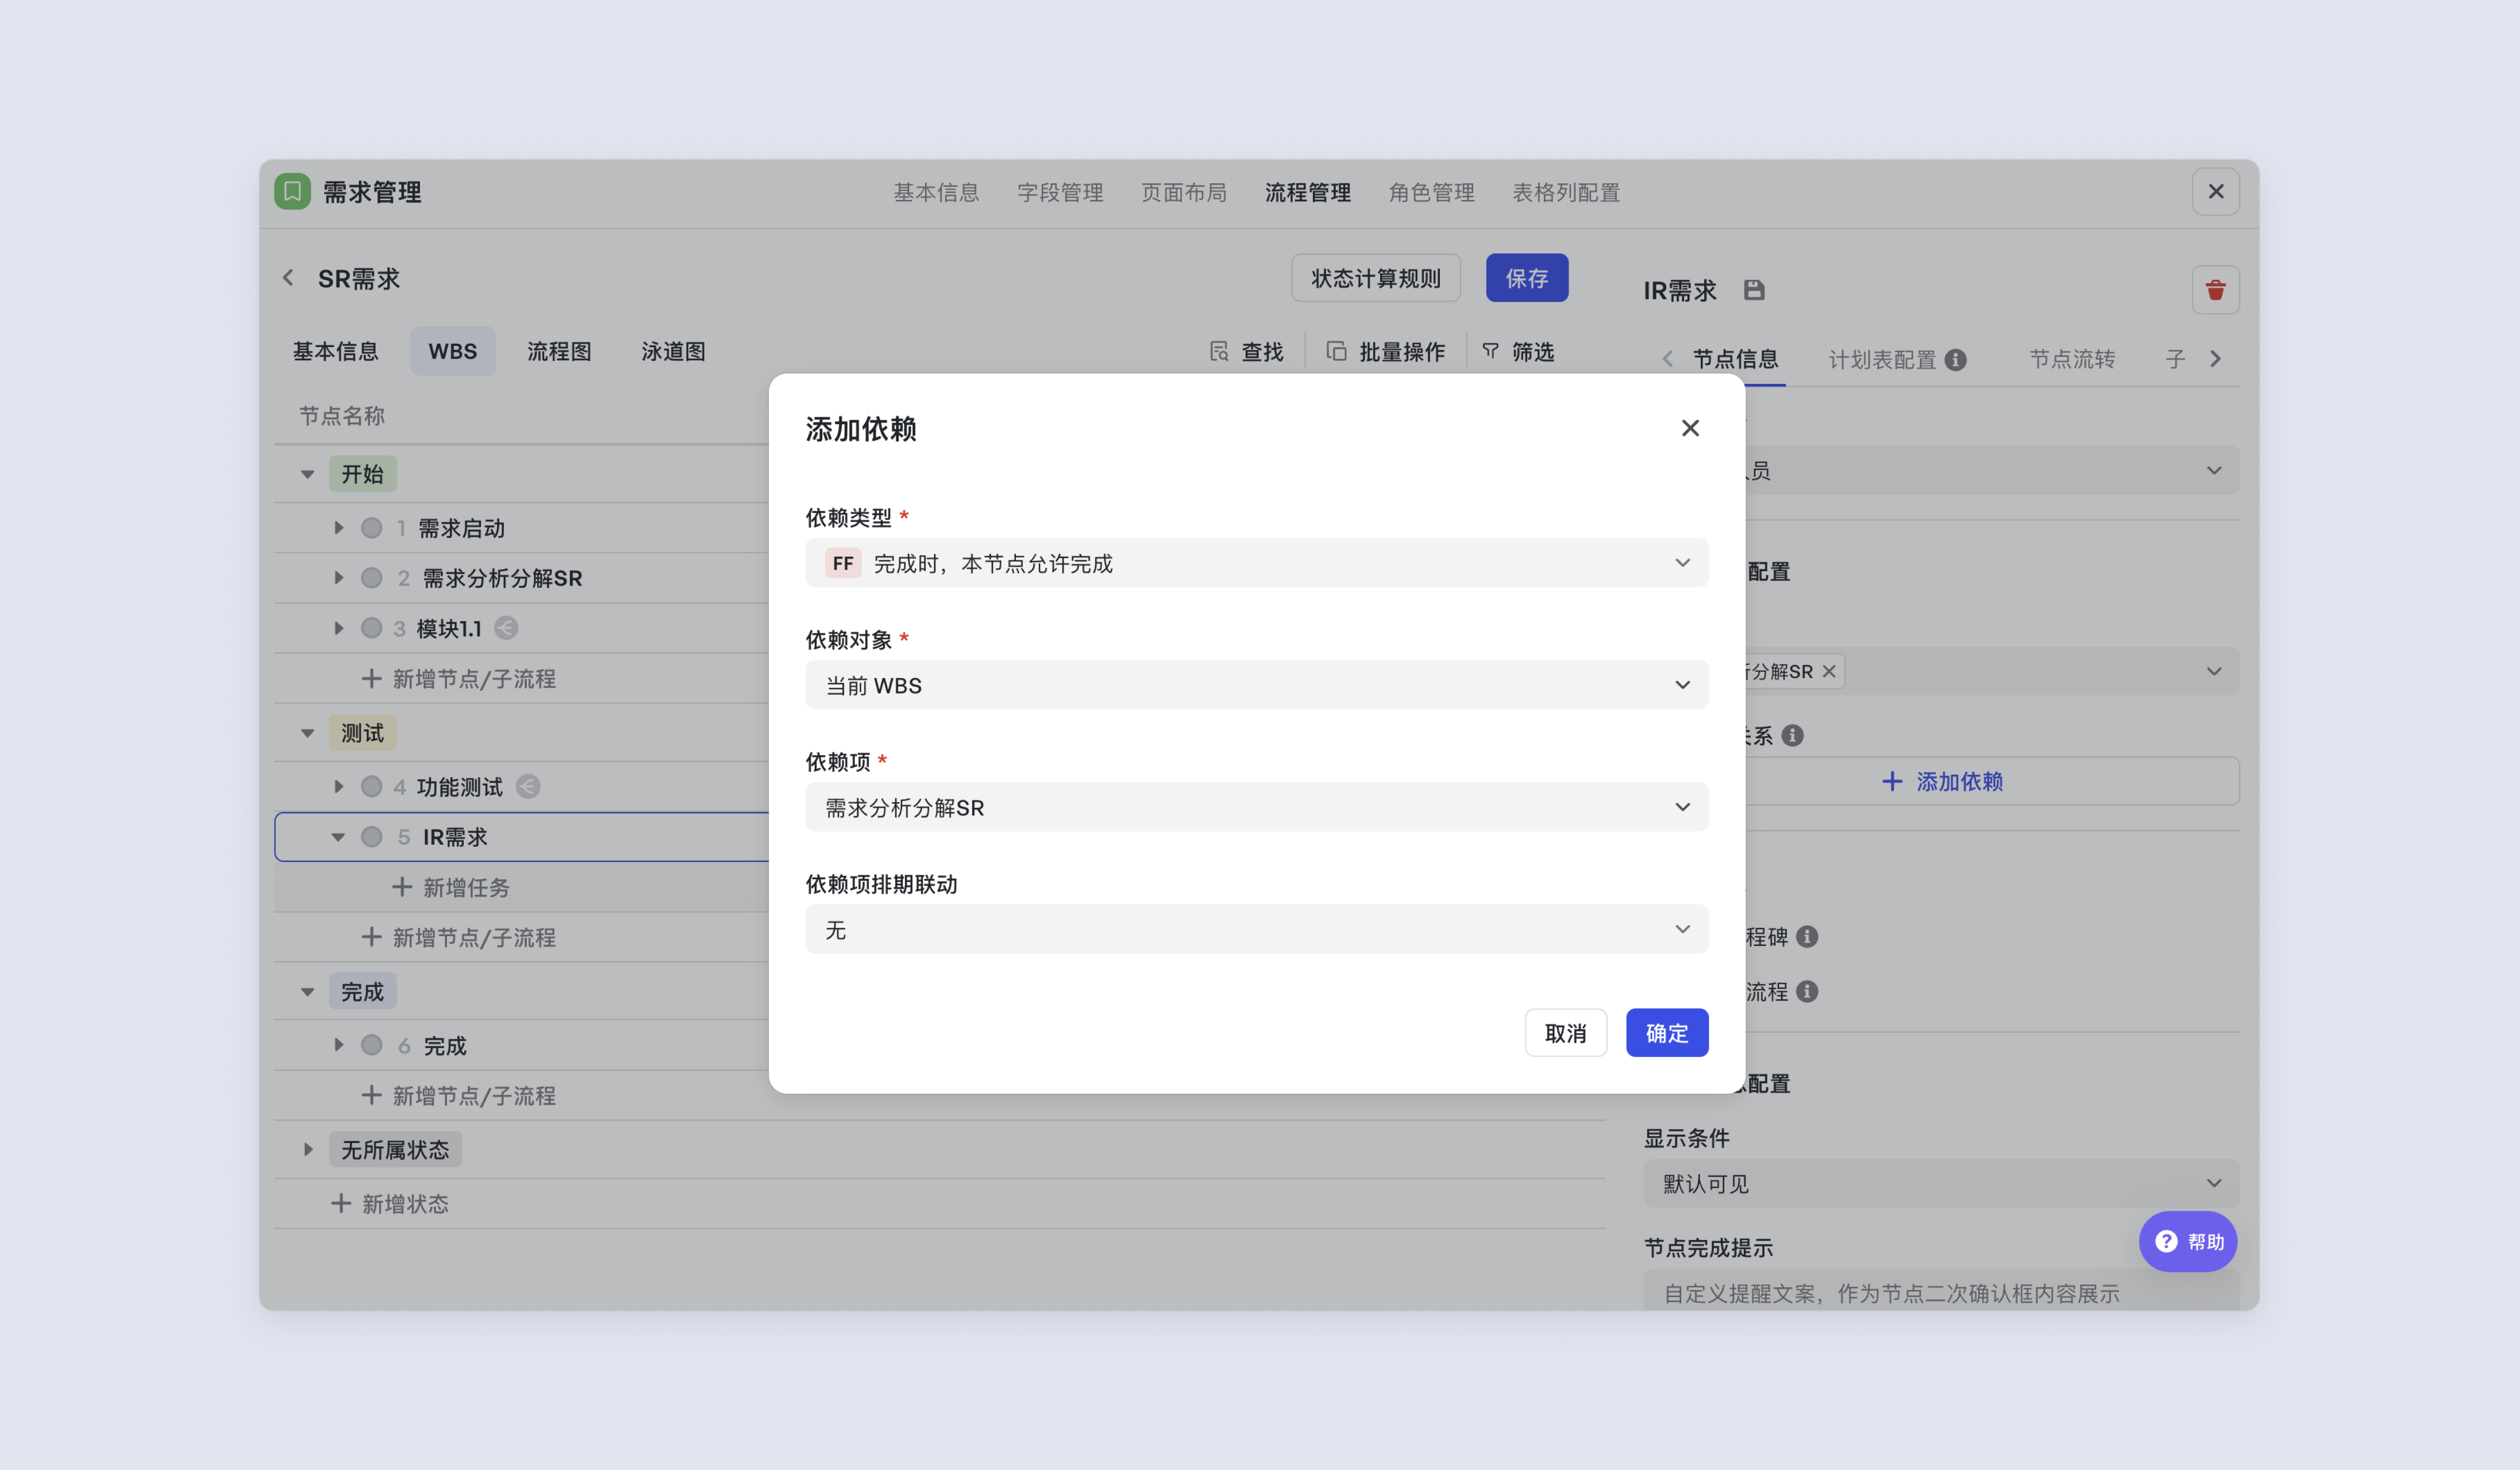Open the 依赖项 dropdown showing 需求分析分解SR
The height and width of the screenshot is (1470, 2520).
pyautogui.click(x=1256, y=807)
